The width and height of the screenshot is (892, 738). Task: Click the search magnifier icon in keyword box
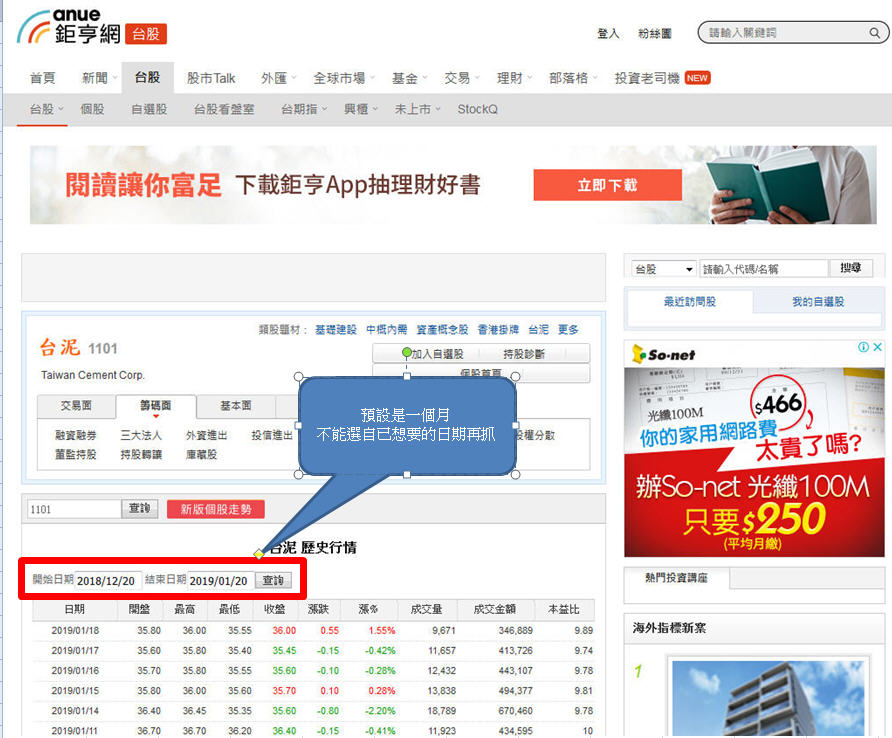pyautogui.click(x=874, y=33)
